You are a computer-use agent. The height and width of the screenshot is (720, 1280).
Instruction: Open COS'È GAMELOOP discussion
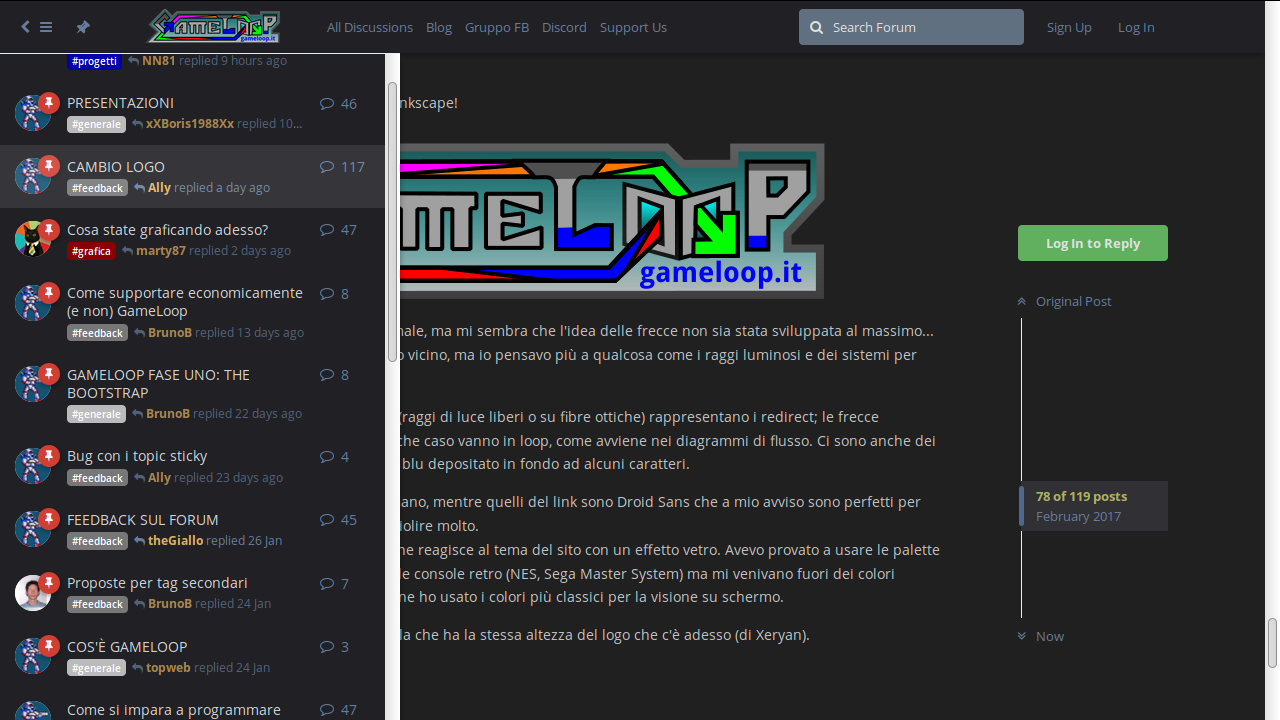click(x=127, y=647)
